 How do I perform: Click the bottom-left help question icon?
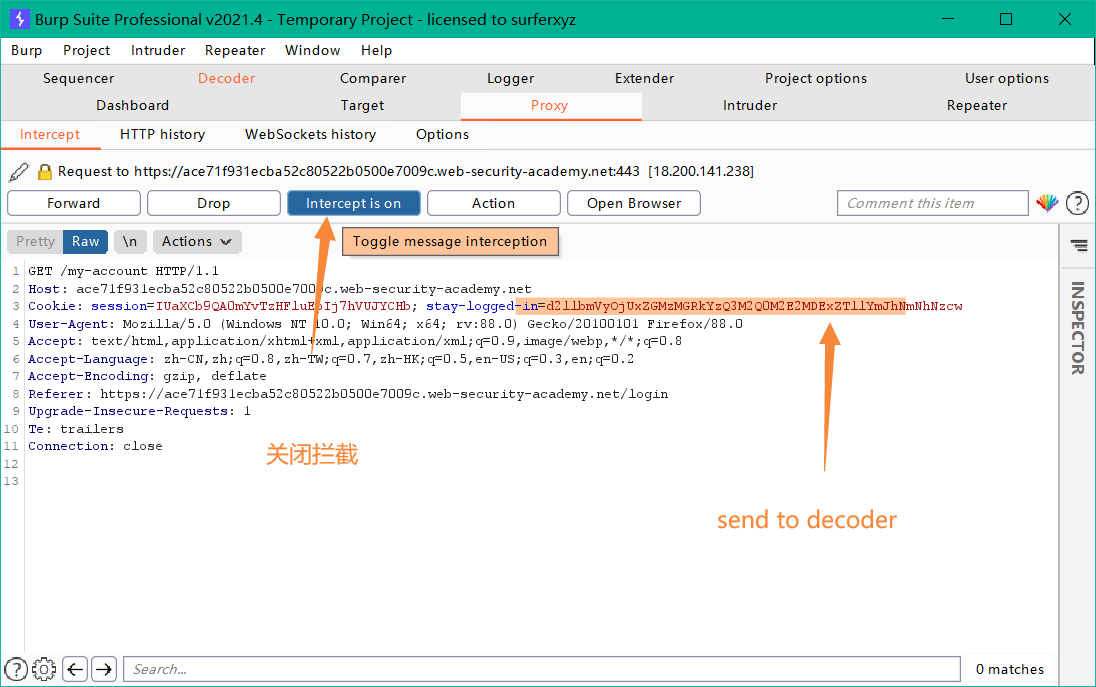[x=16, y=669]
